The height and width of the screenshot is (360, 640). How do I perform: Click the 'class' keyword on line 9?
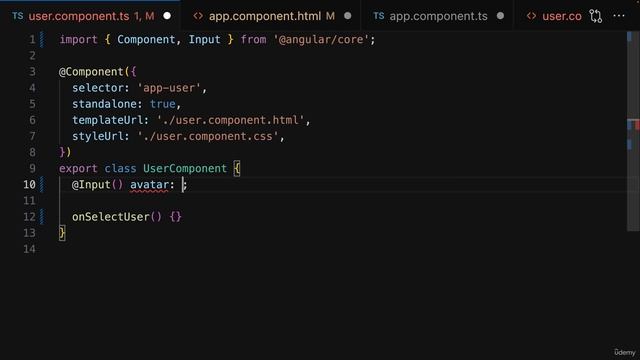[120, 169]
